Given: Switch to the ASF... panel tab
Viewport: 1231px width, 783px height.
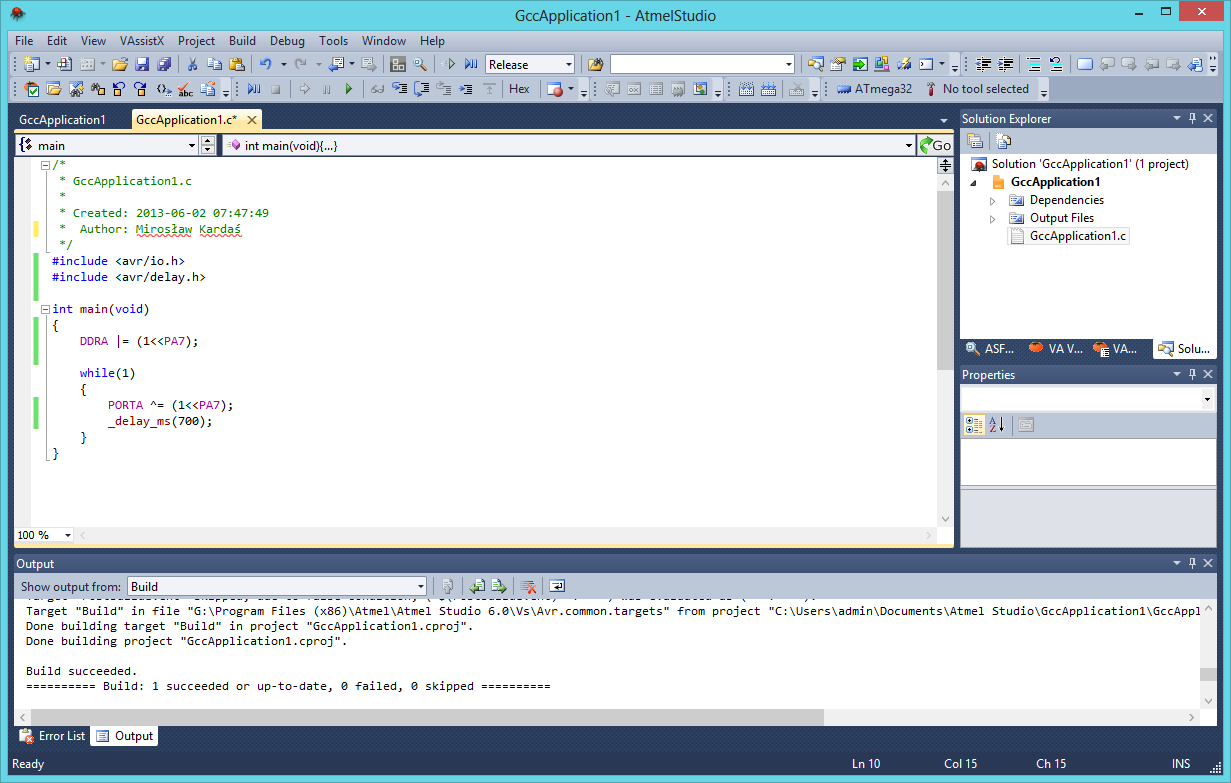Looking at the screenshot, I should 990,349.
